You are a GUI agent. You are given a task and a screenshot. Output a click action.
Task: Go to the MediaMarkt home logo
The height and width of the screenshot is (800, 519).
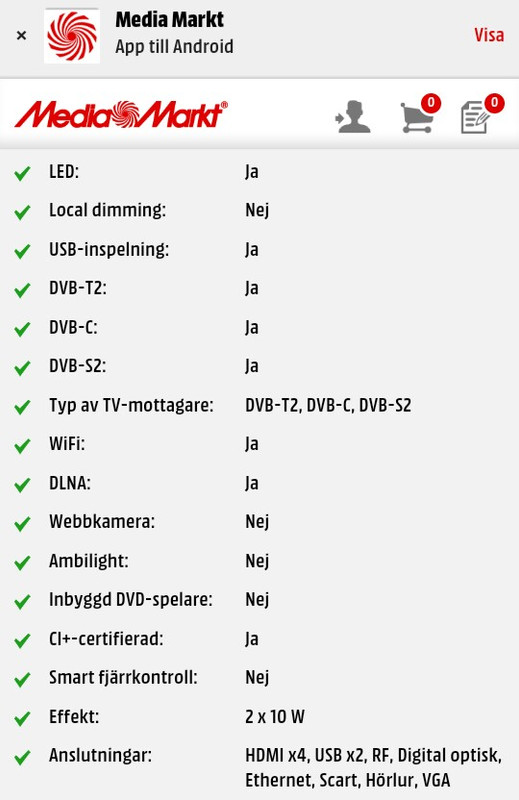tap(121, 114)
